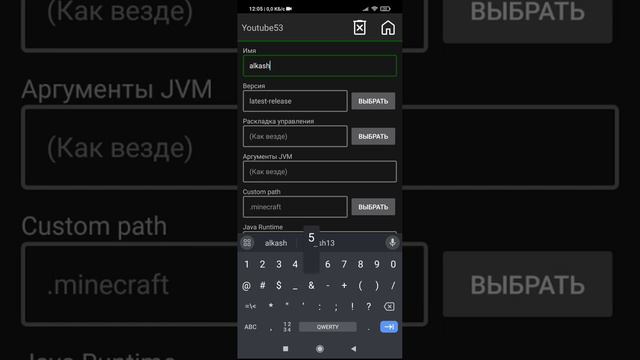The image size is (640, 360).
Task: Tap the ? question mark key
Action: pyautogui.click(x=369, y=307)
